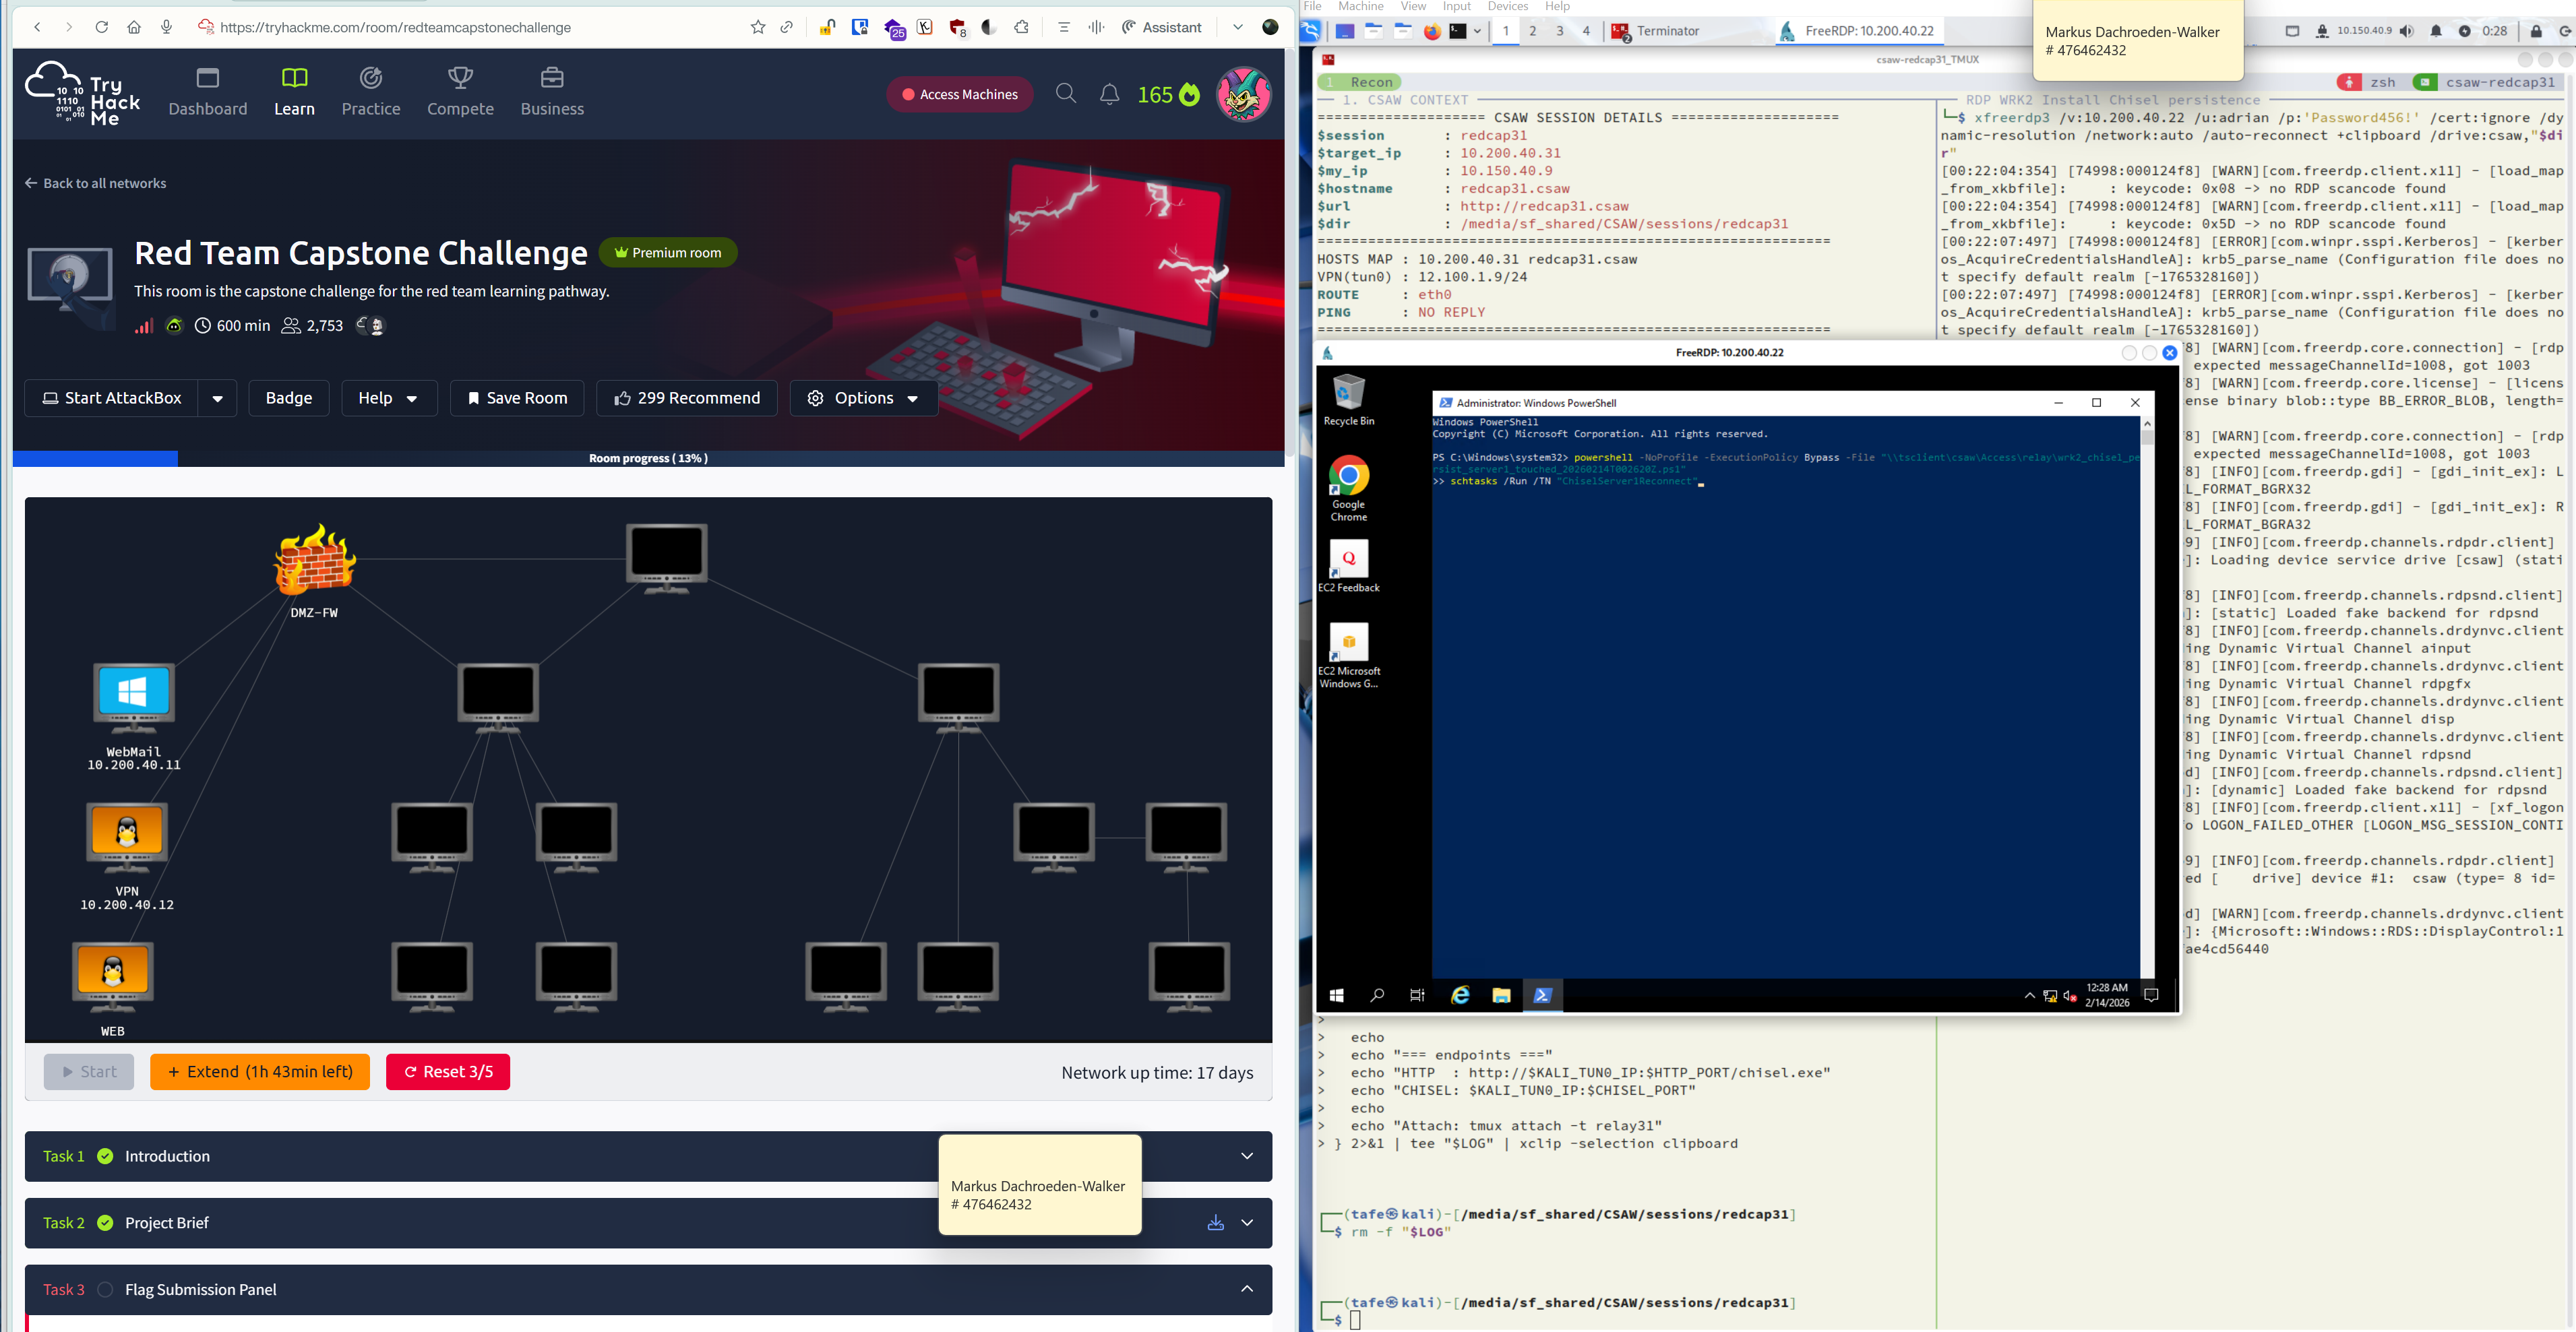The height and width of the screenshot is (1332, 2576).
Task: Toggle Task 2 Project Brief checkmark
Action: (x=105, y=1222)
